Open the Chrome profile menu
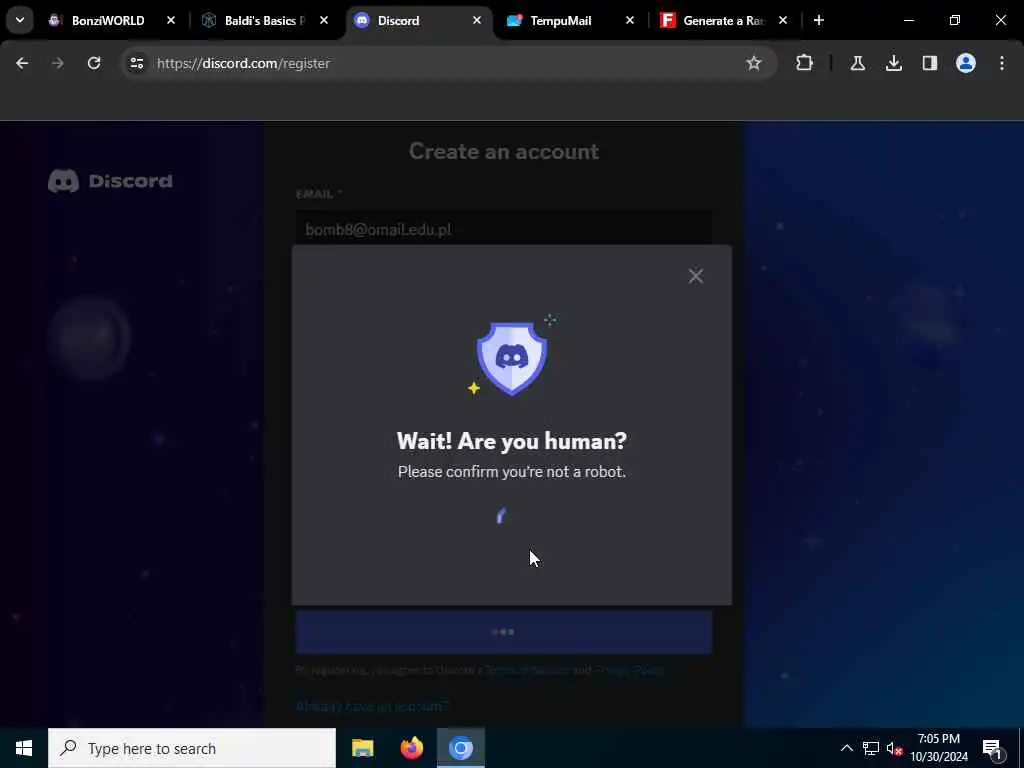Image resolution: width=1024 pixels, height=768 pixels. click(x=965, y=63)
